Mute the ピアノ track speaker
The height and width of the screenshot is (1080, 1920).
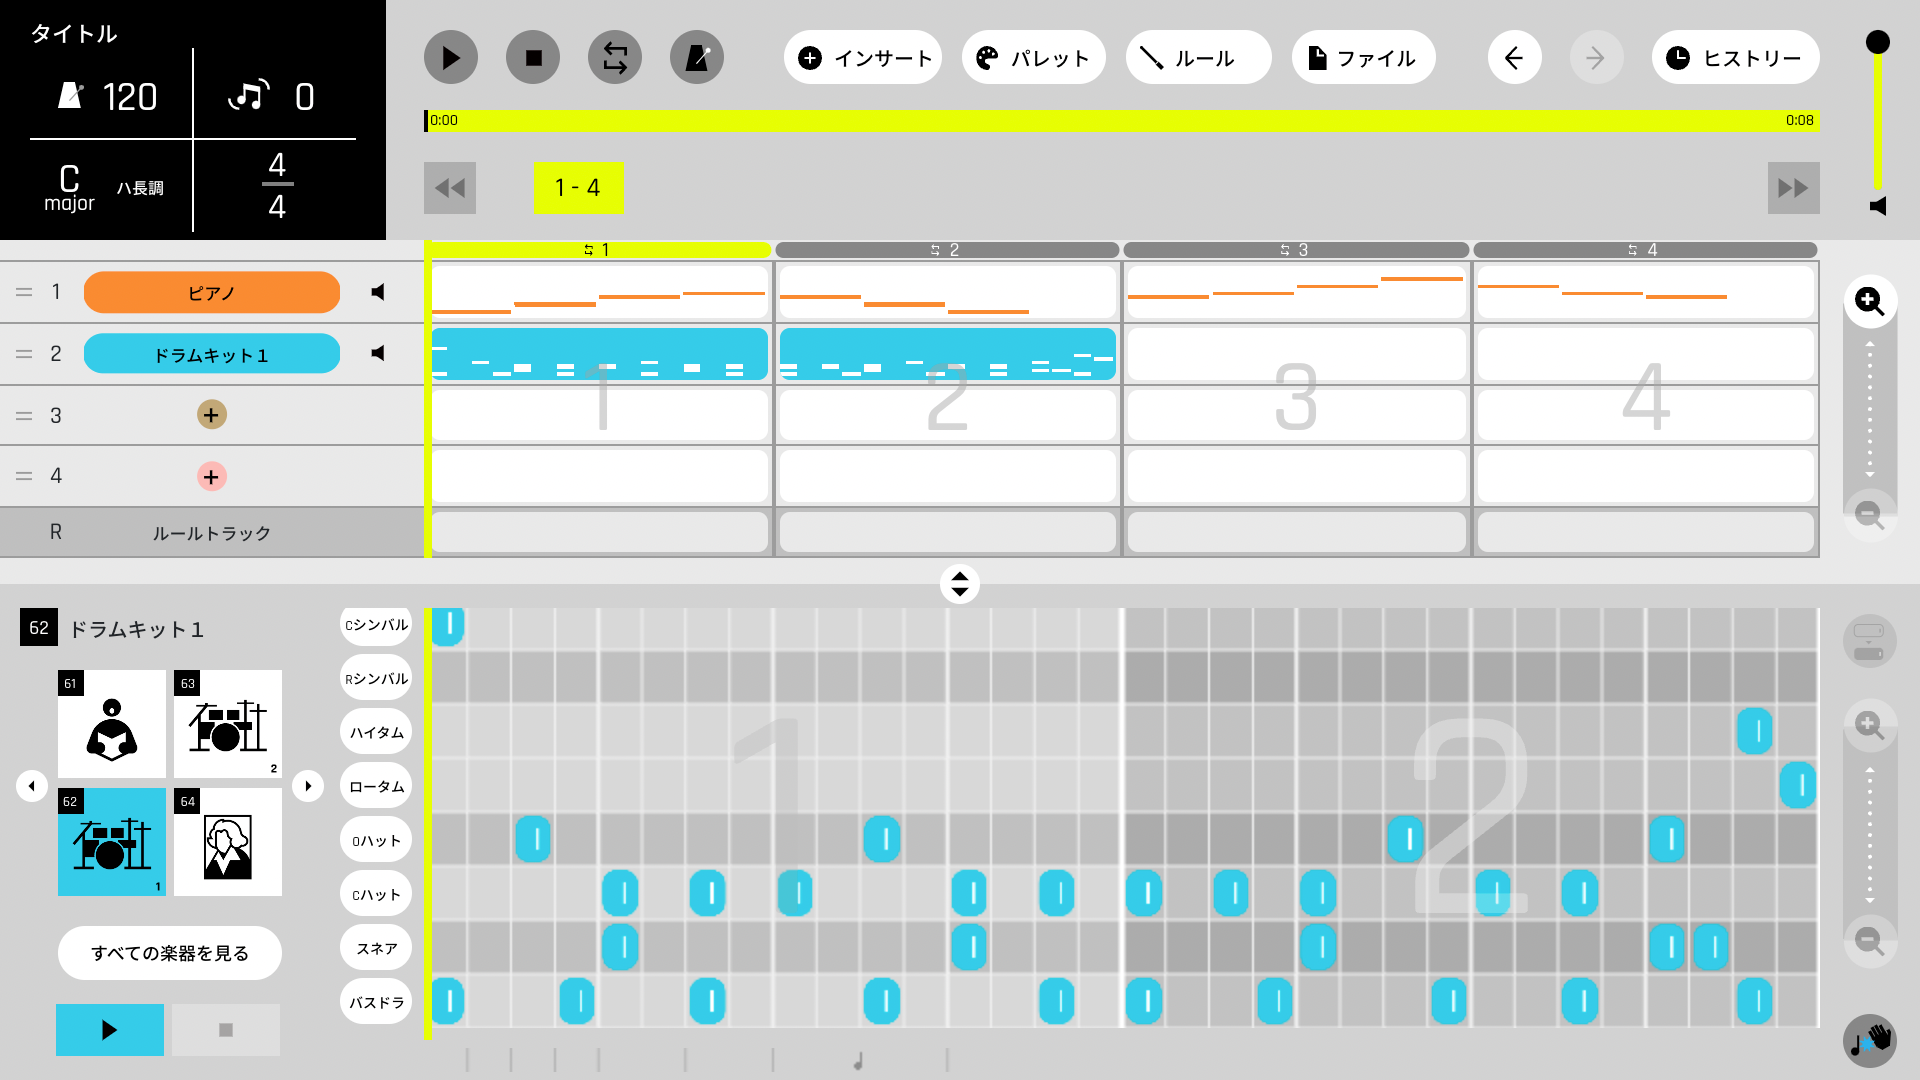point(377,292)
